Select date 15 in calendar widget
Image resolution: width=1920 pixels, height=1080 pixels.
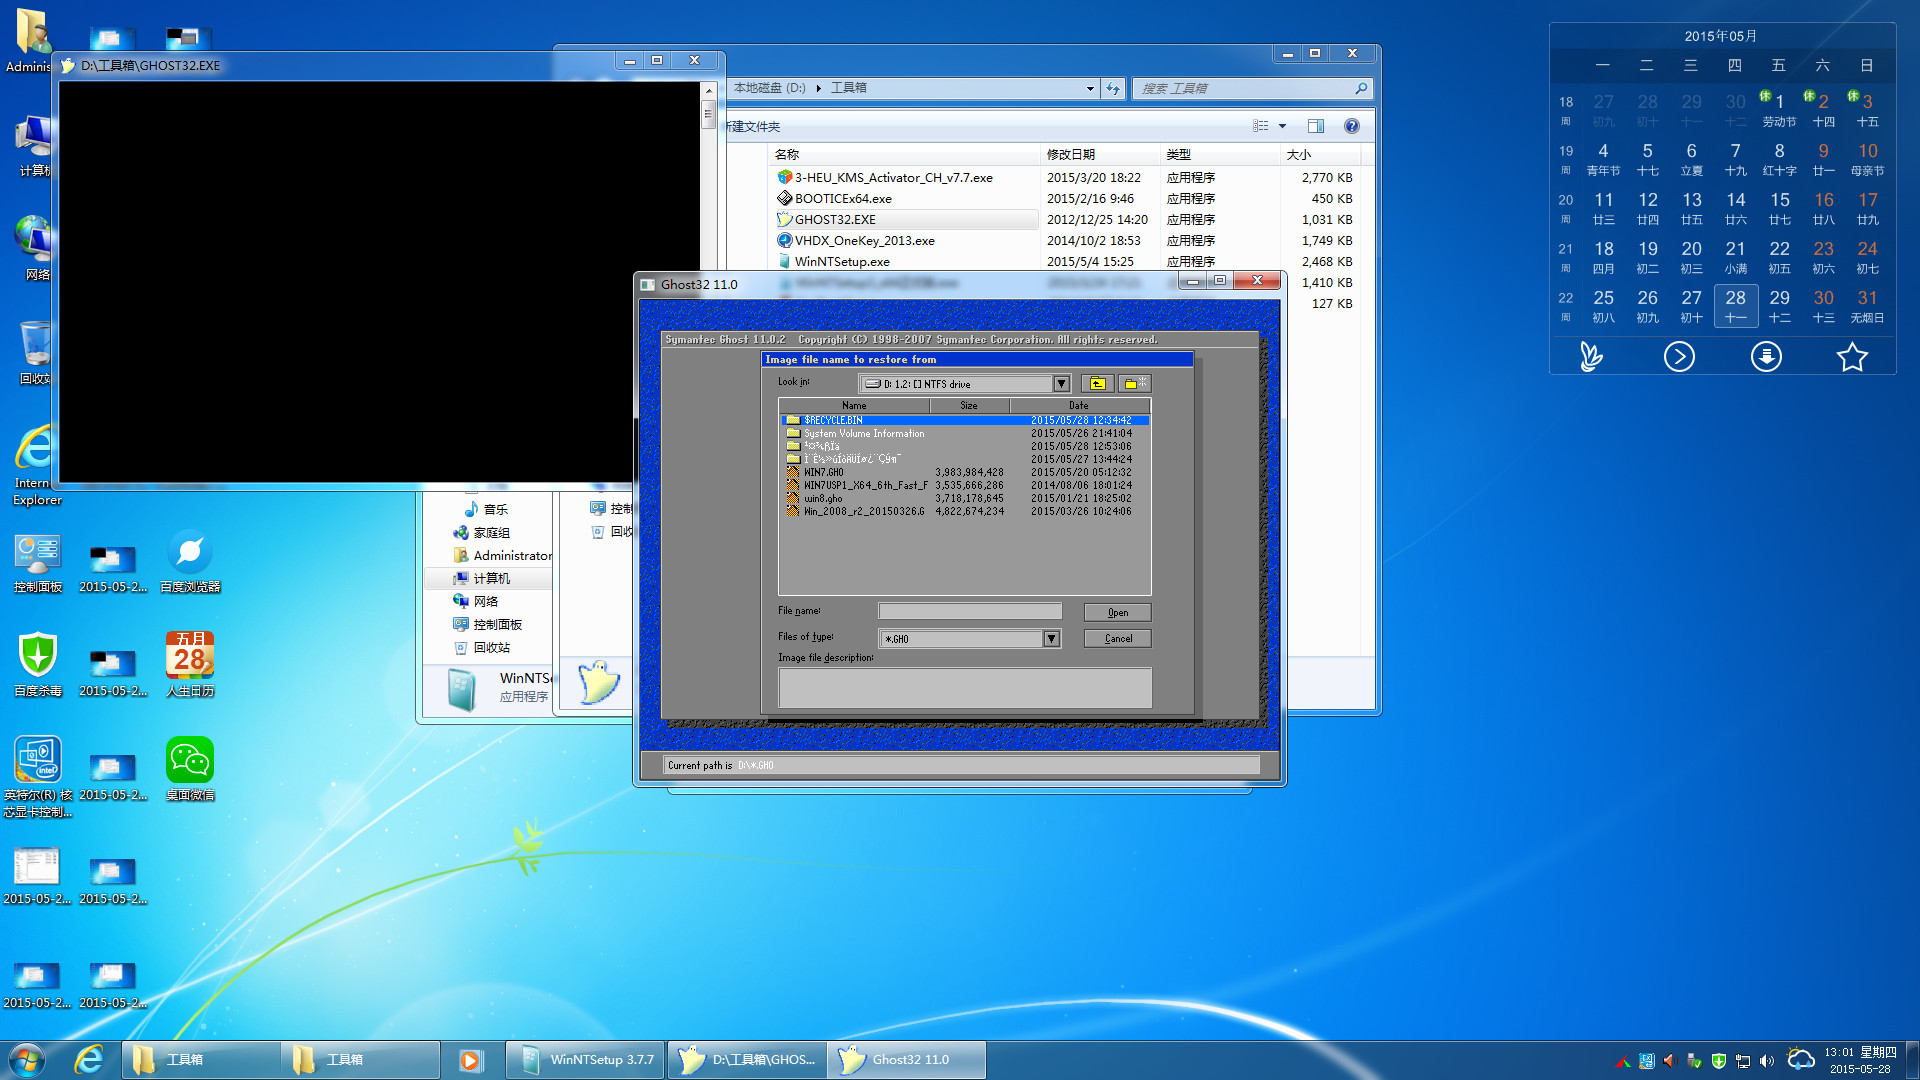pos(1779,208)
